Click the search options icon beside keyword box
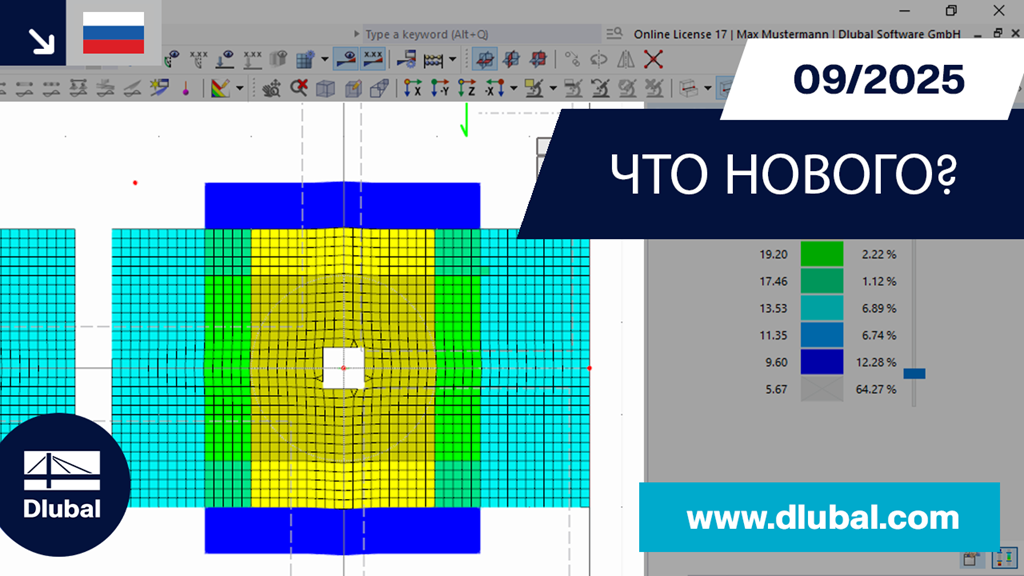This screenshot has height=576, width=1024. click(613, 33)
